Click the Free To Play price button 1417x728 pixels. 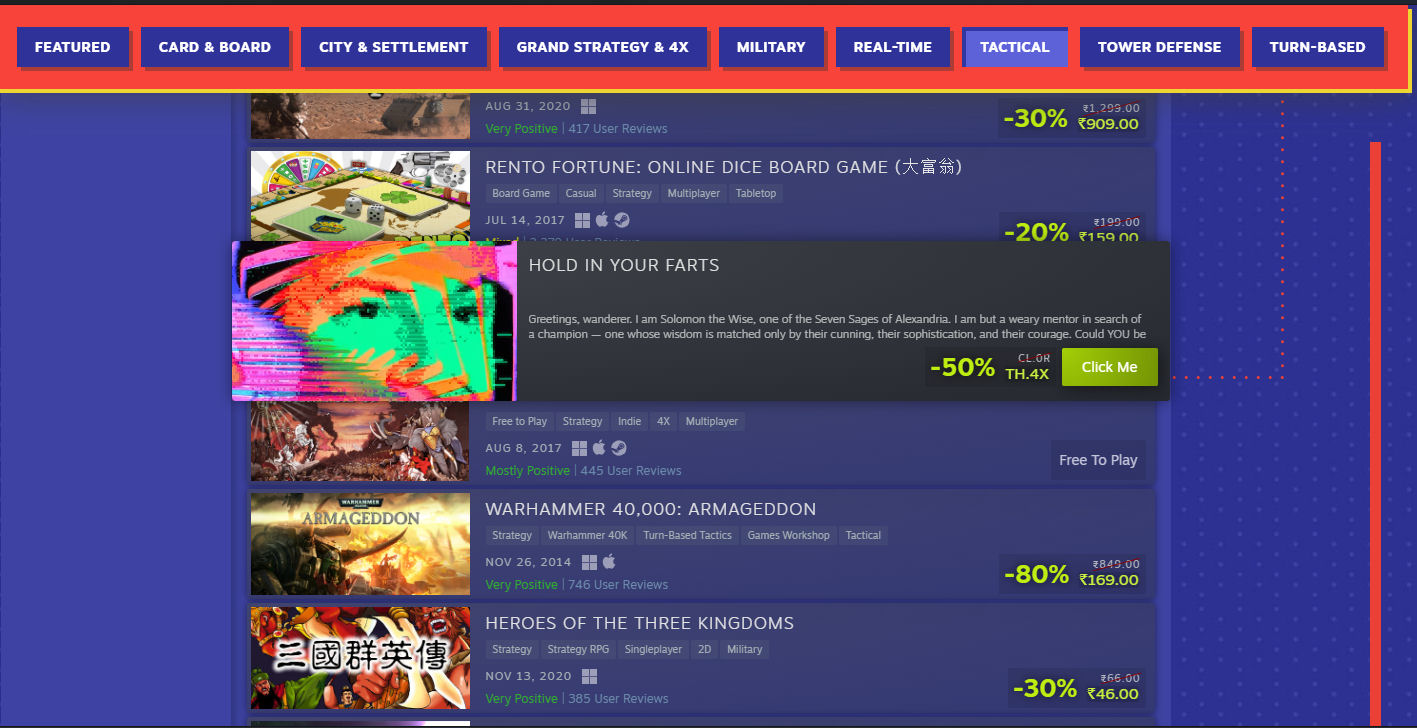click(1098, 460)
